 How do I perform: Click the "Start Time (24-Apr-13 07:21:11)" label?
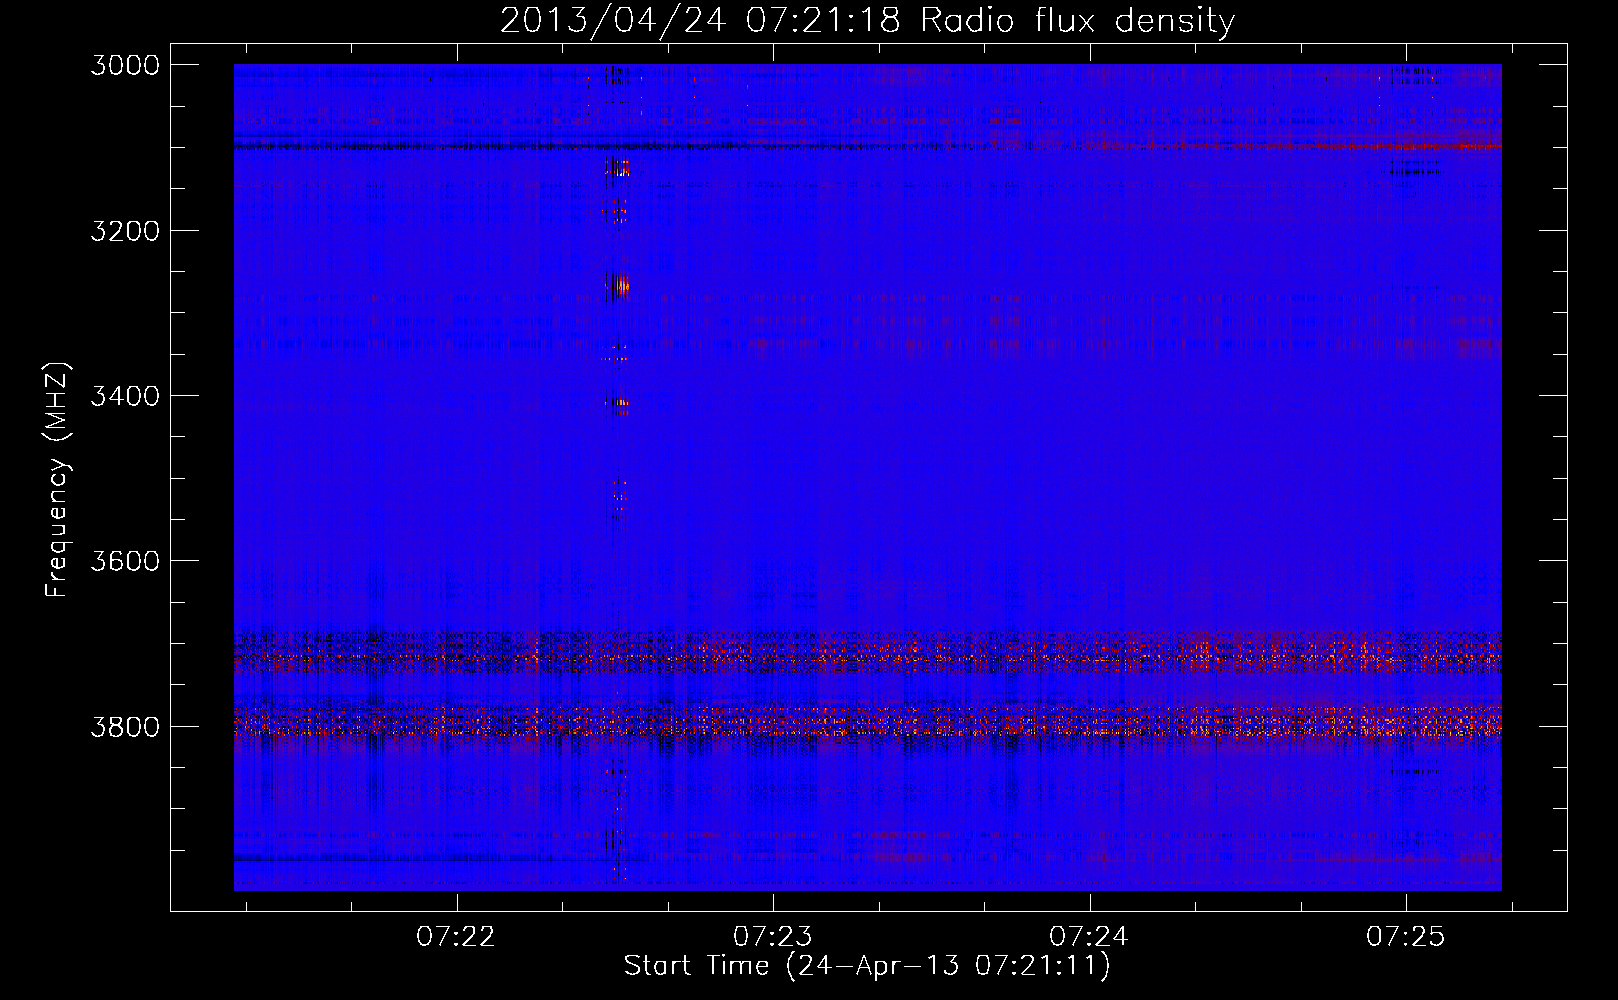[x=867, y=966]
